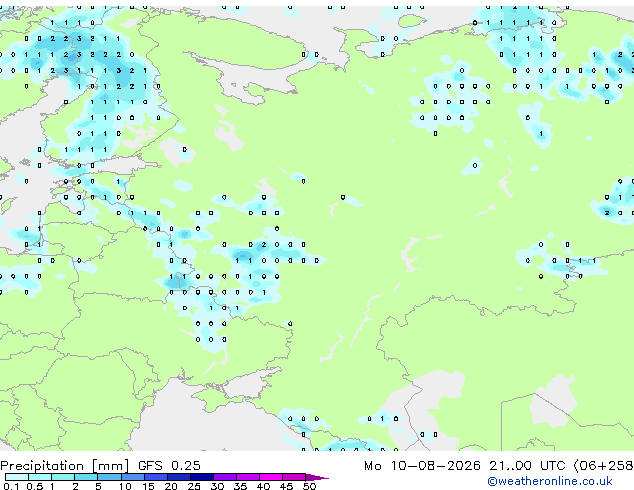Click the arrow tip beyond 50 mm
Screen dimensions: 634x490
(x=317, y=477)
